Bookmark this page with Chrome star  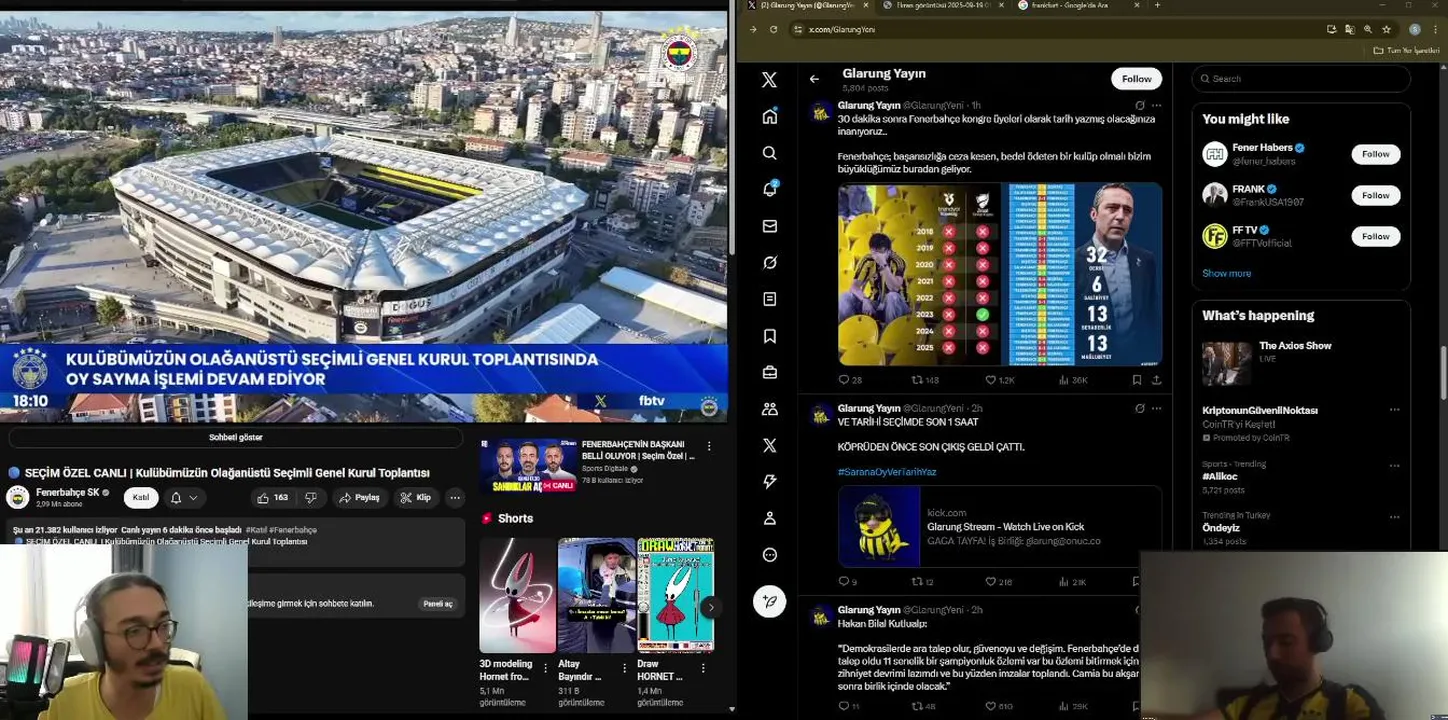point(1386,29)
